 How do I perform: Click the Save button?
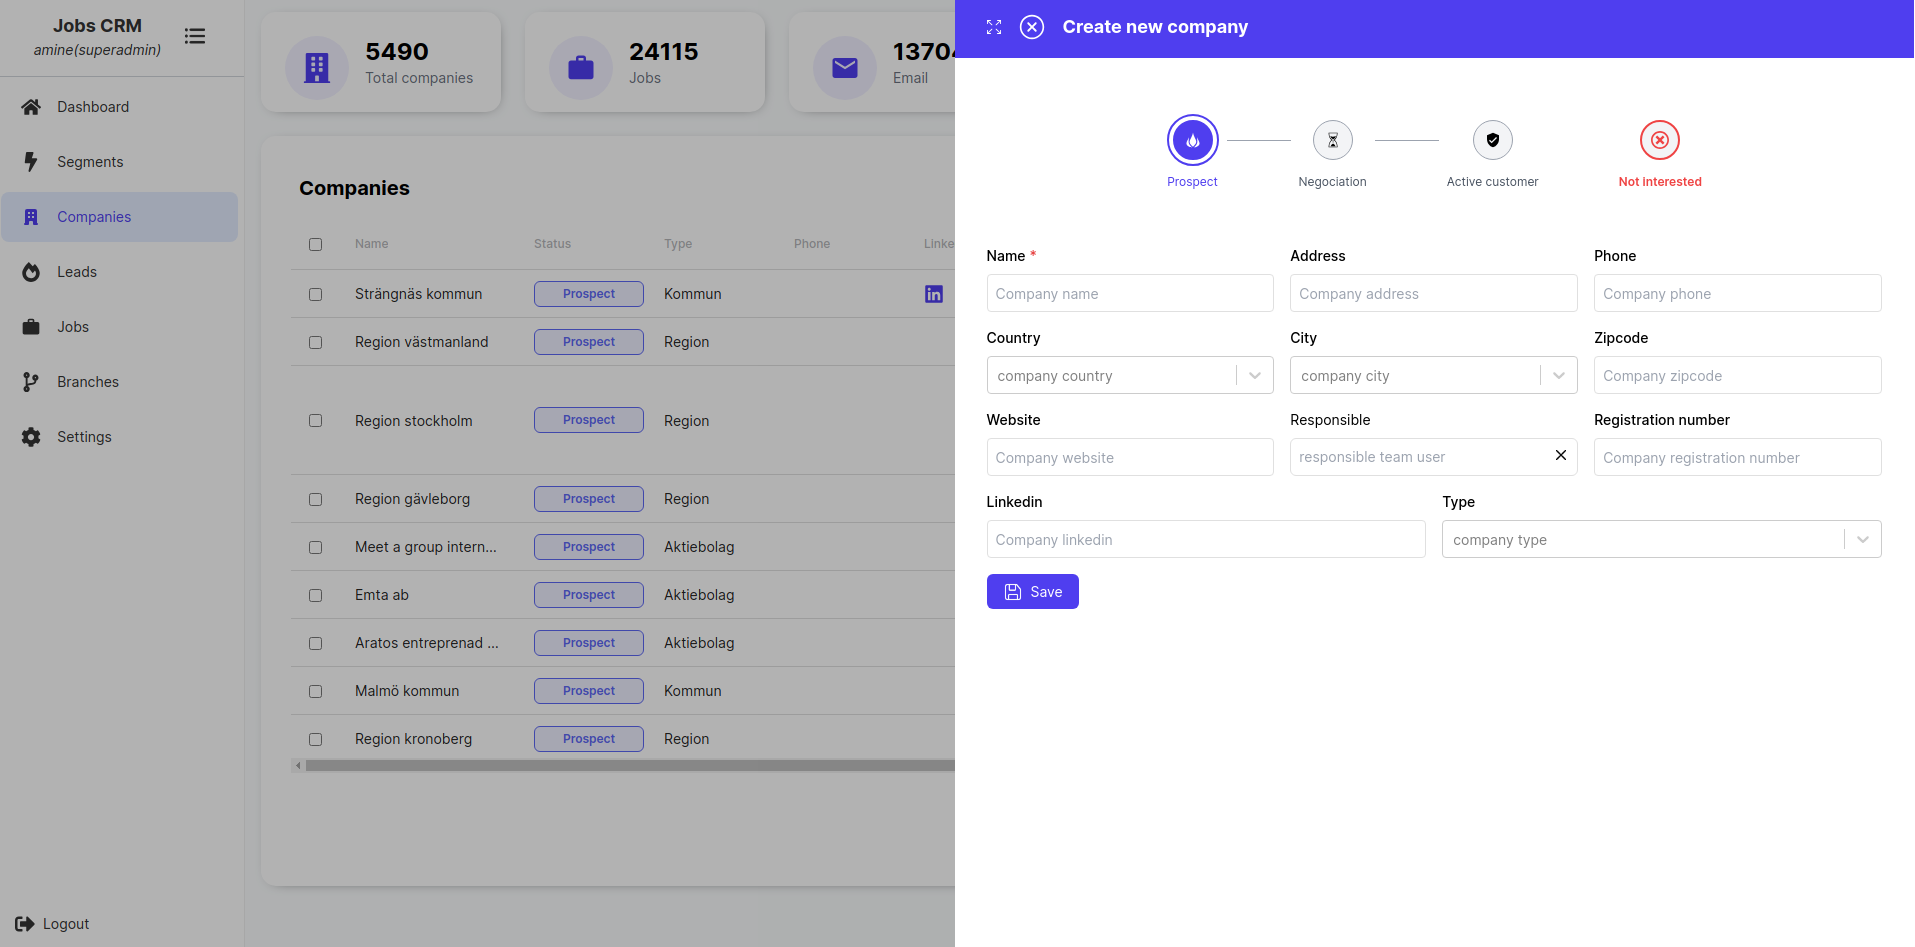(1032, 592)
